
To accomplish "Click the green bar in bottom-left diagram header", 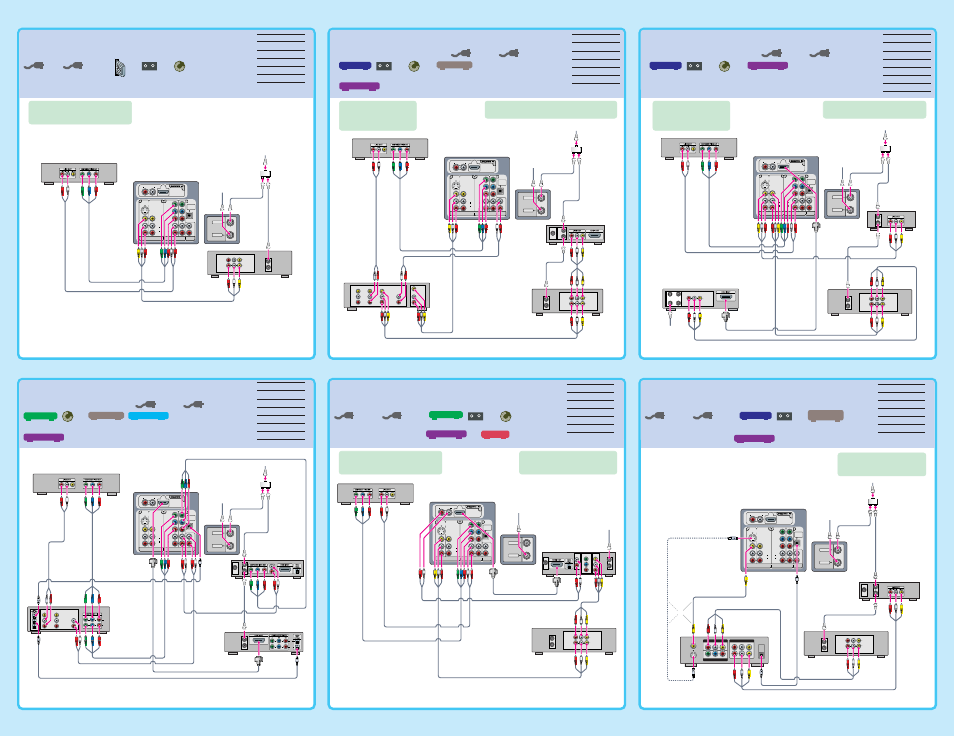I will tap(40, 416).
